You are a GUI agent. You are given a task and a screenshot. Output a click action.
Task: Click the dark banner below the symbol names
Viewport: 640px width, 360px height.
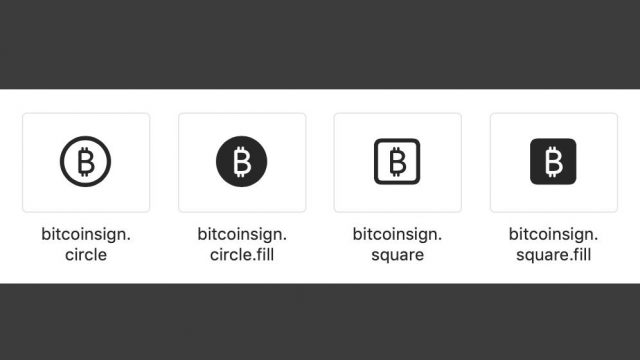320,322
